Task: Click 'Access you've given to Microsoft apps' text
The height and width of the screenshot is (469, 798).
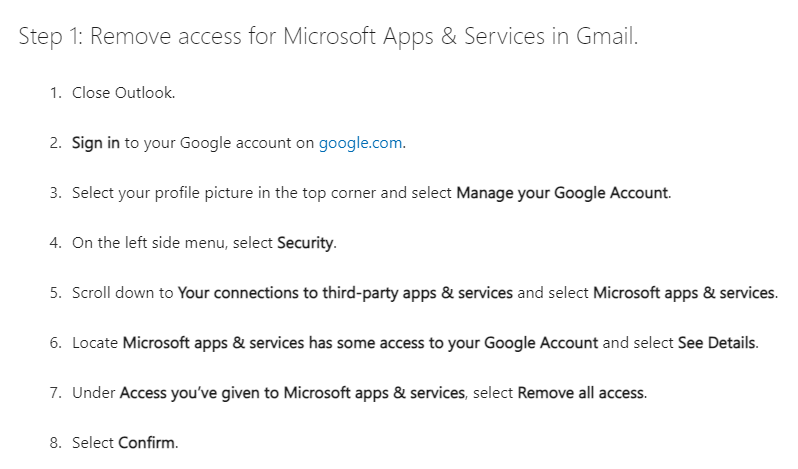Action: tap(292, 393)
